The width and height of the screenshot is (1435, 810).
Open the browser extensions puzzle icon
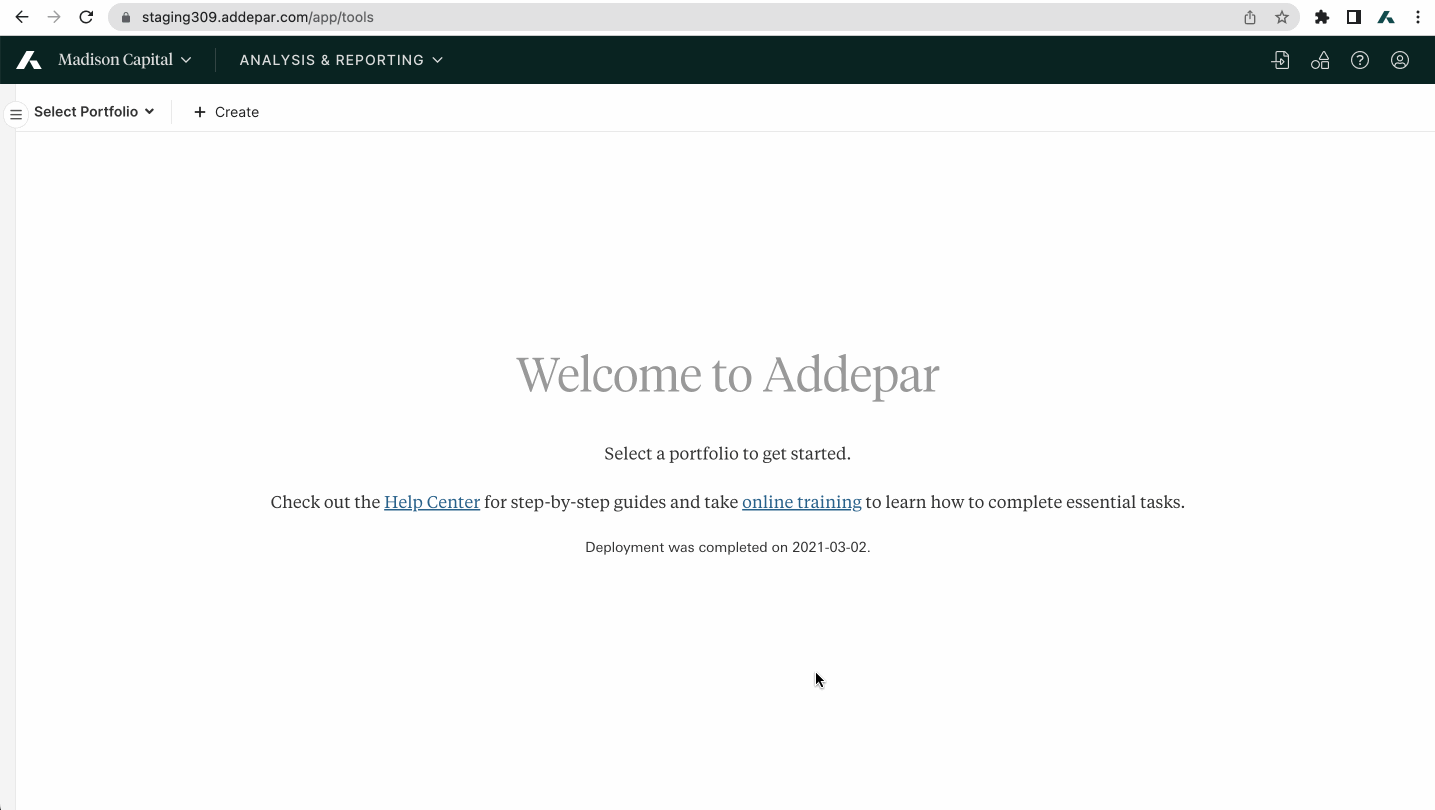(1322, 17)
